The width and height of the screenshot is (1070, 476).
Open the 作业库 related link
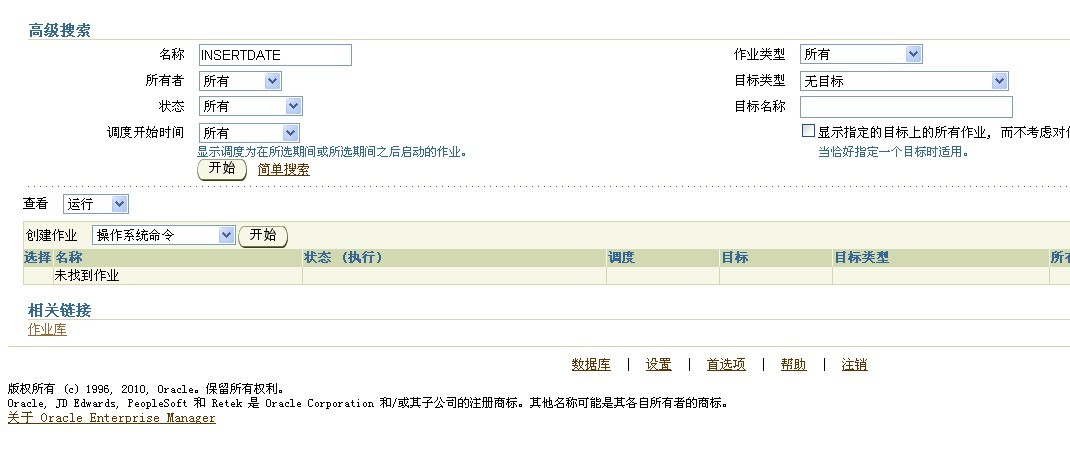click(x=47, y=330)
